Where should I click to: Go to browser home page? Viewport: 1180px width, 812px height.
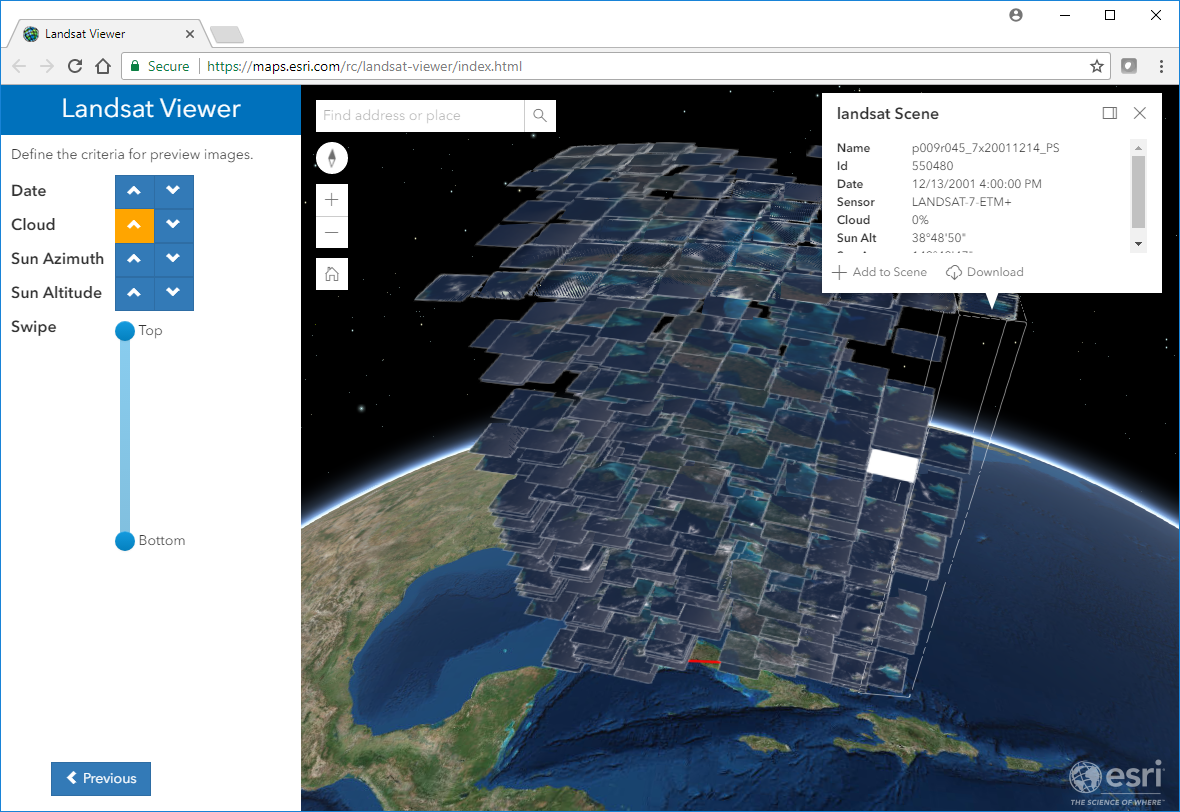tap(103, 66)
